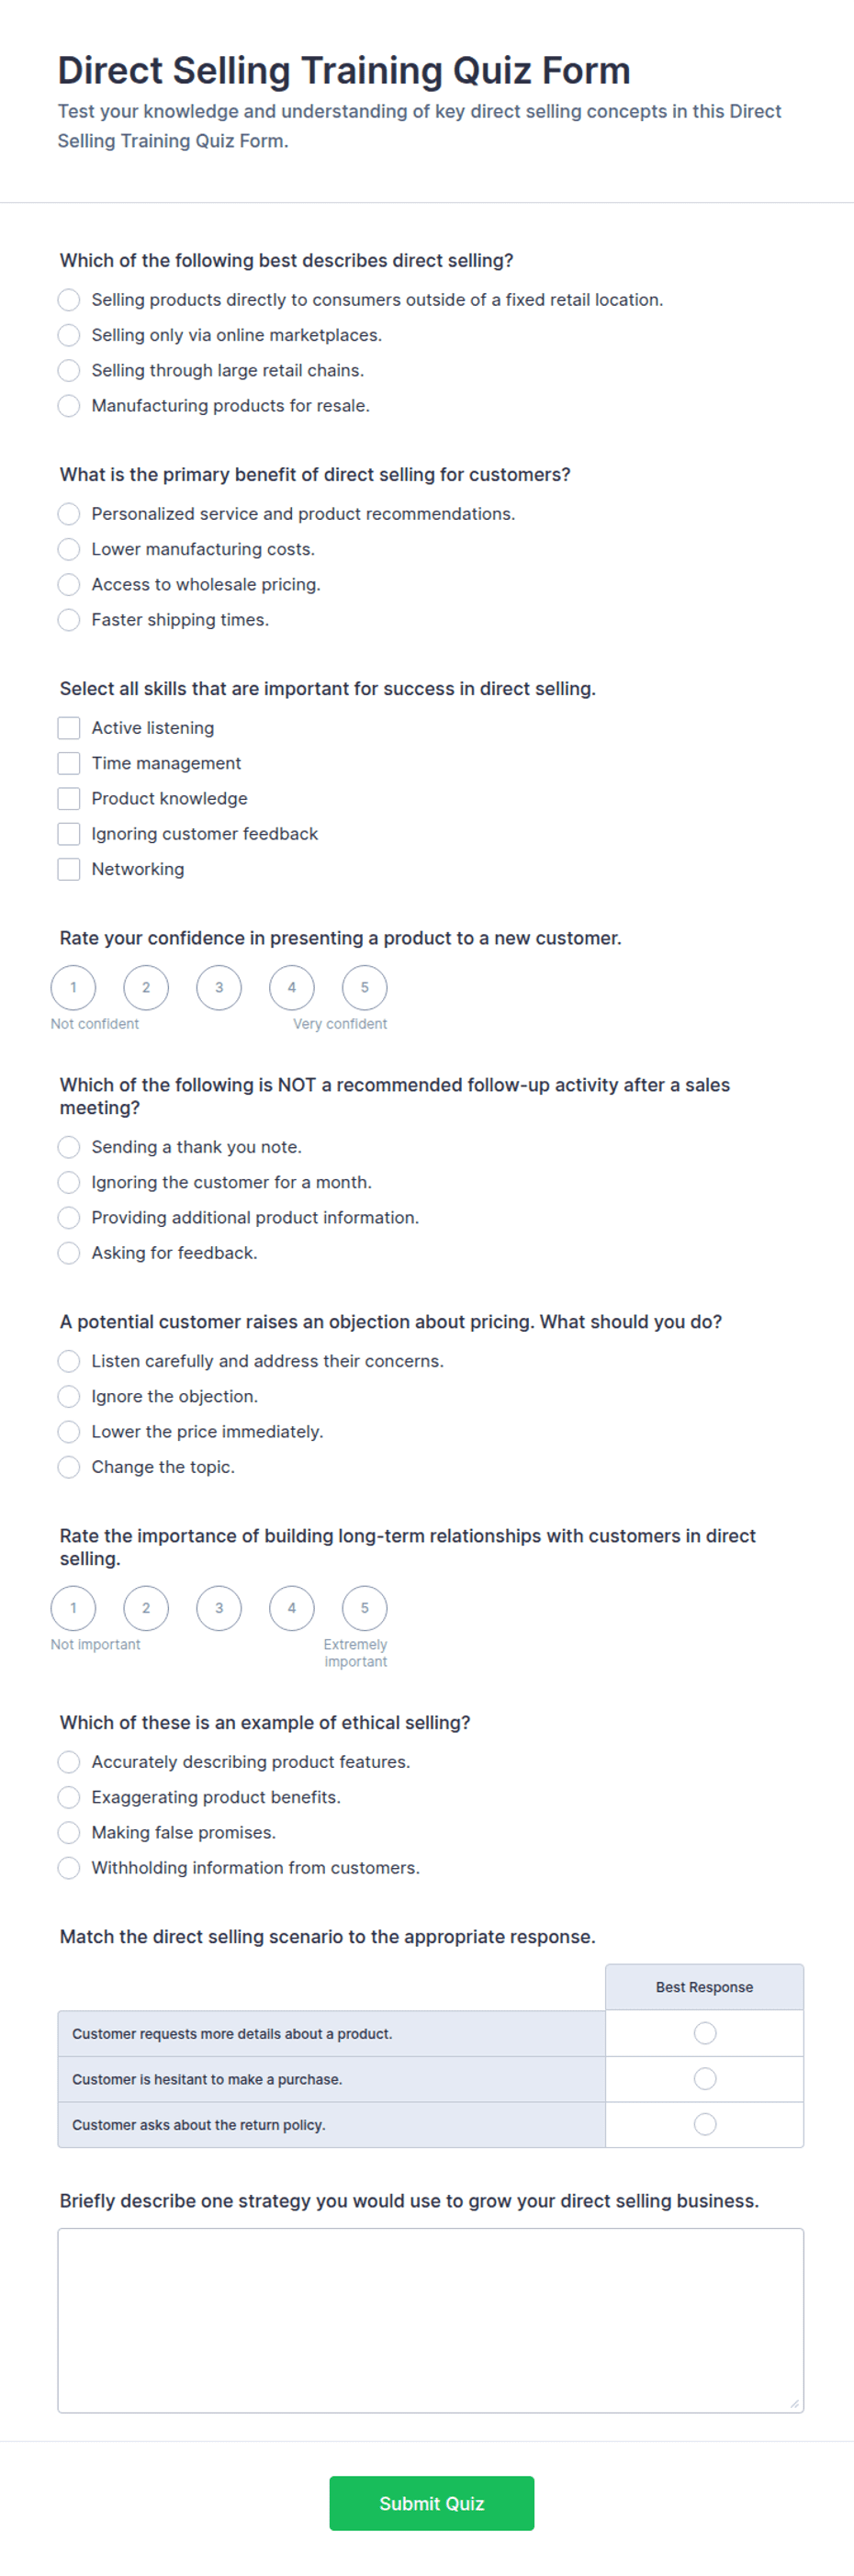Tick the Product knowledge checkbox

69,798
